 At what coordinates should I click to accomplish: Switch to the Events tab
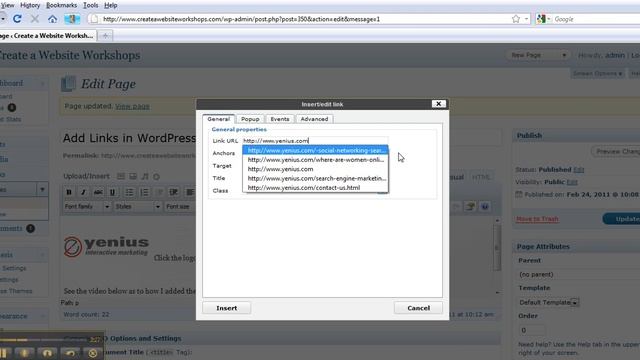280,119
